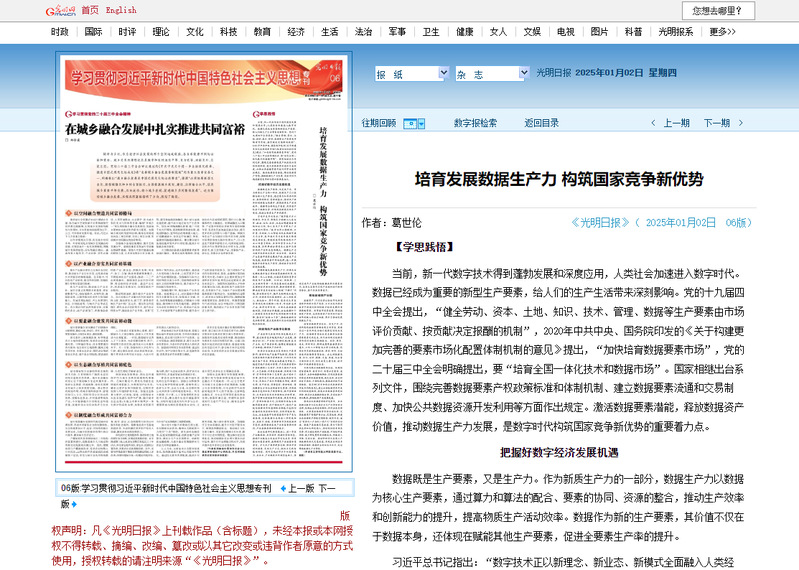Screen dimensions: 799x570
Task: Open the 光明报系 navigation item
Action: 675,31
